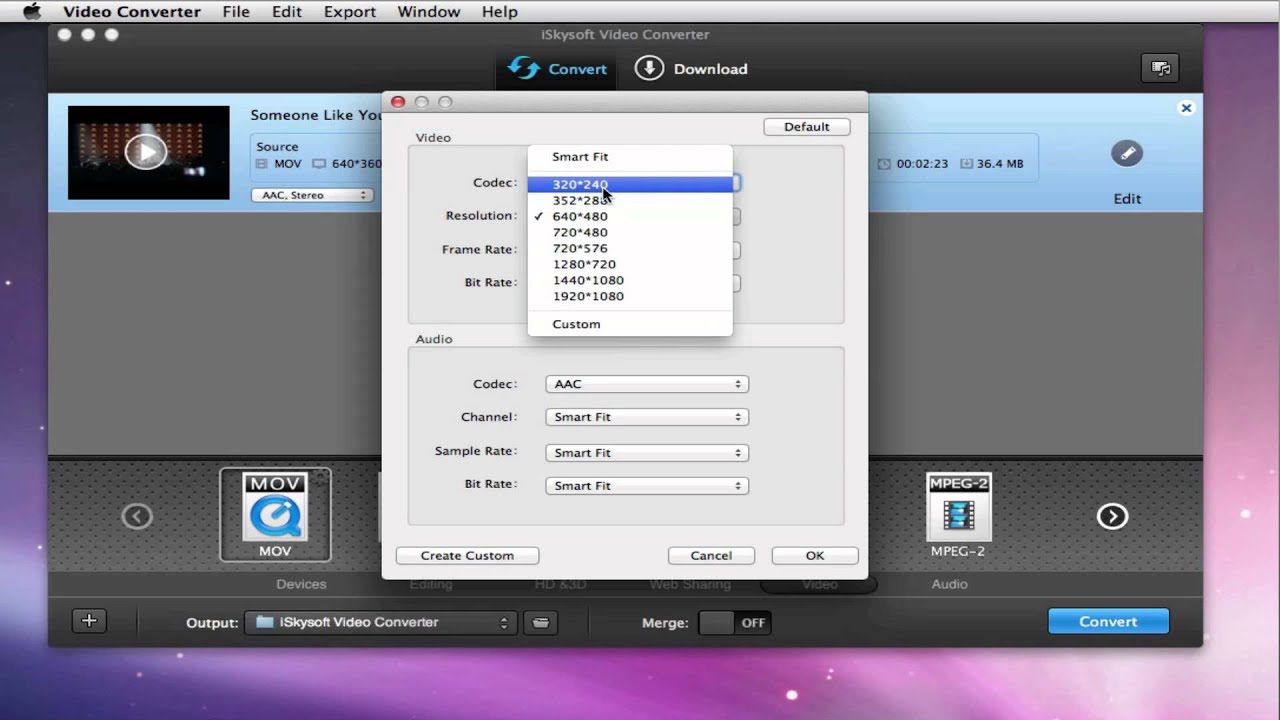
Task: Choose Smart Fit resolution option
Action: pos(630,157)
